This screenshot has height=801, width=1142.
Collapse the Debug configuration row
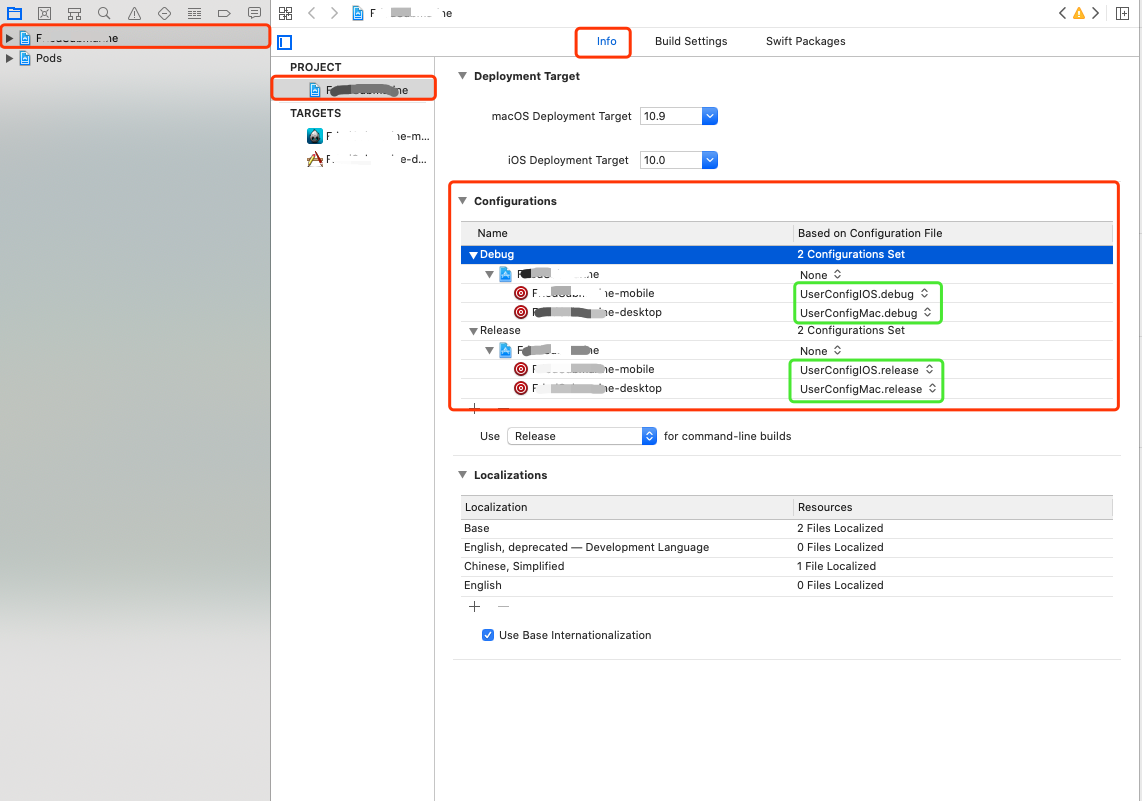[473, 255]
